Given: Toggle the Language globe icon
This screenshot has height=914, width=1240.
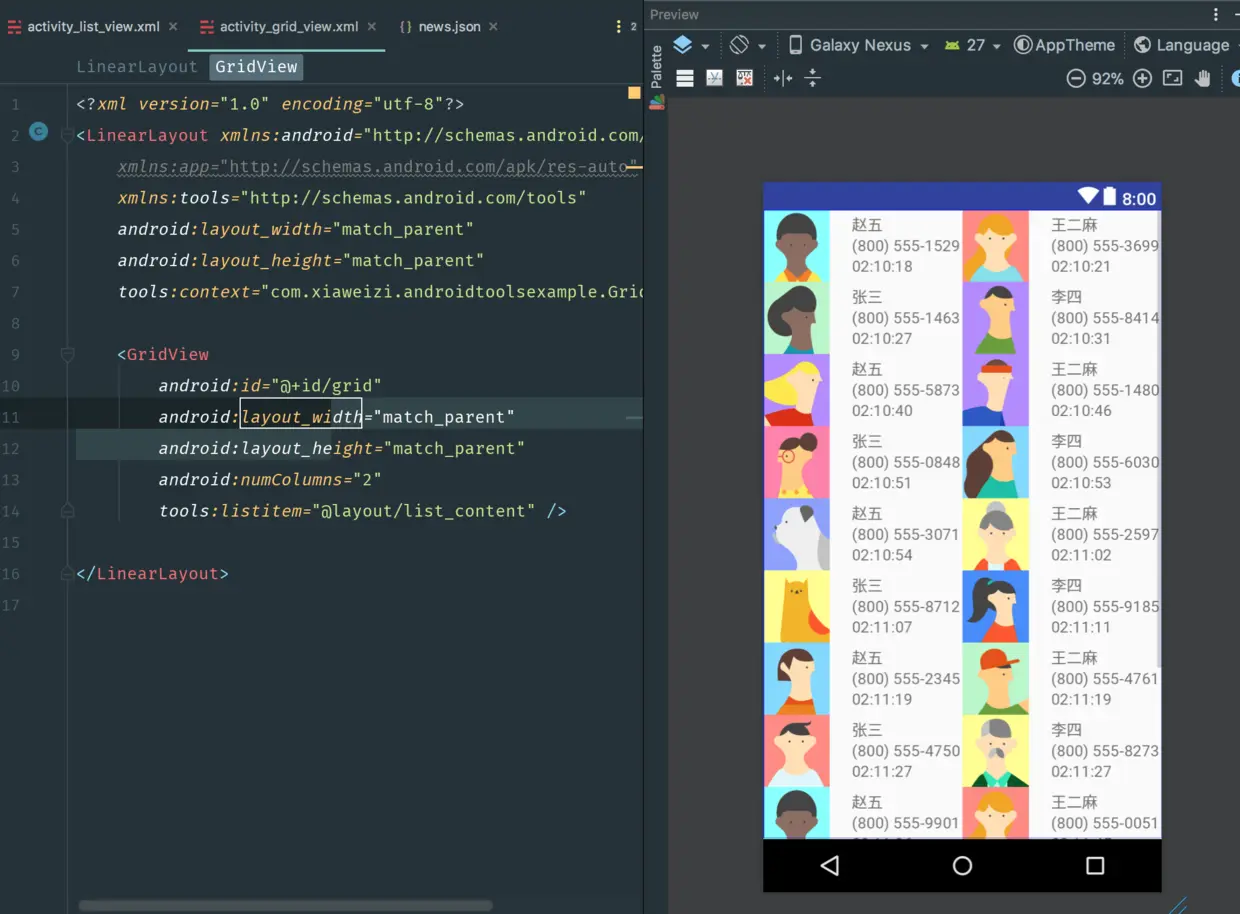Looking at the screenshot, I should point(1143,44).
